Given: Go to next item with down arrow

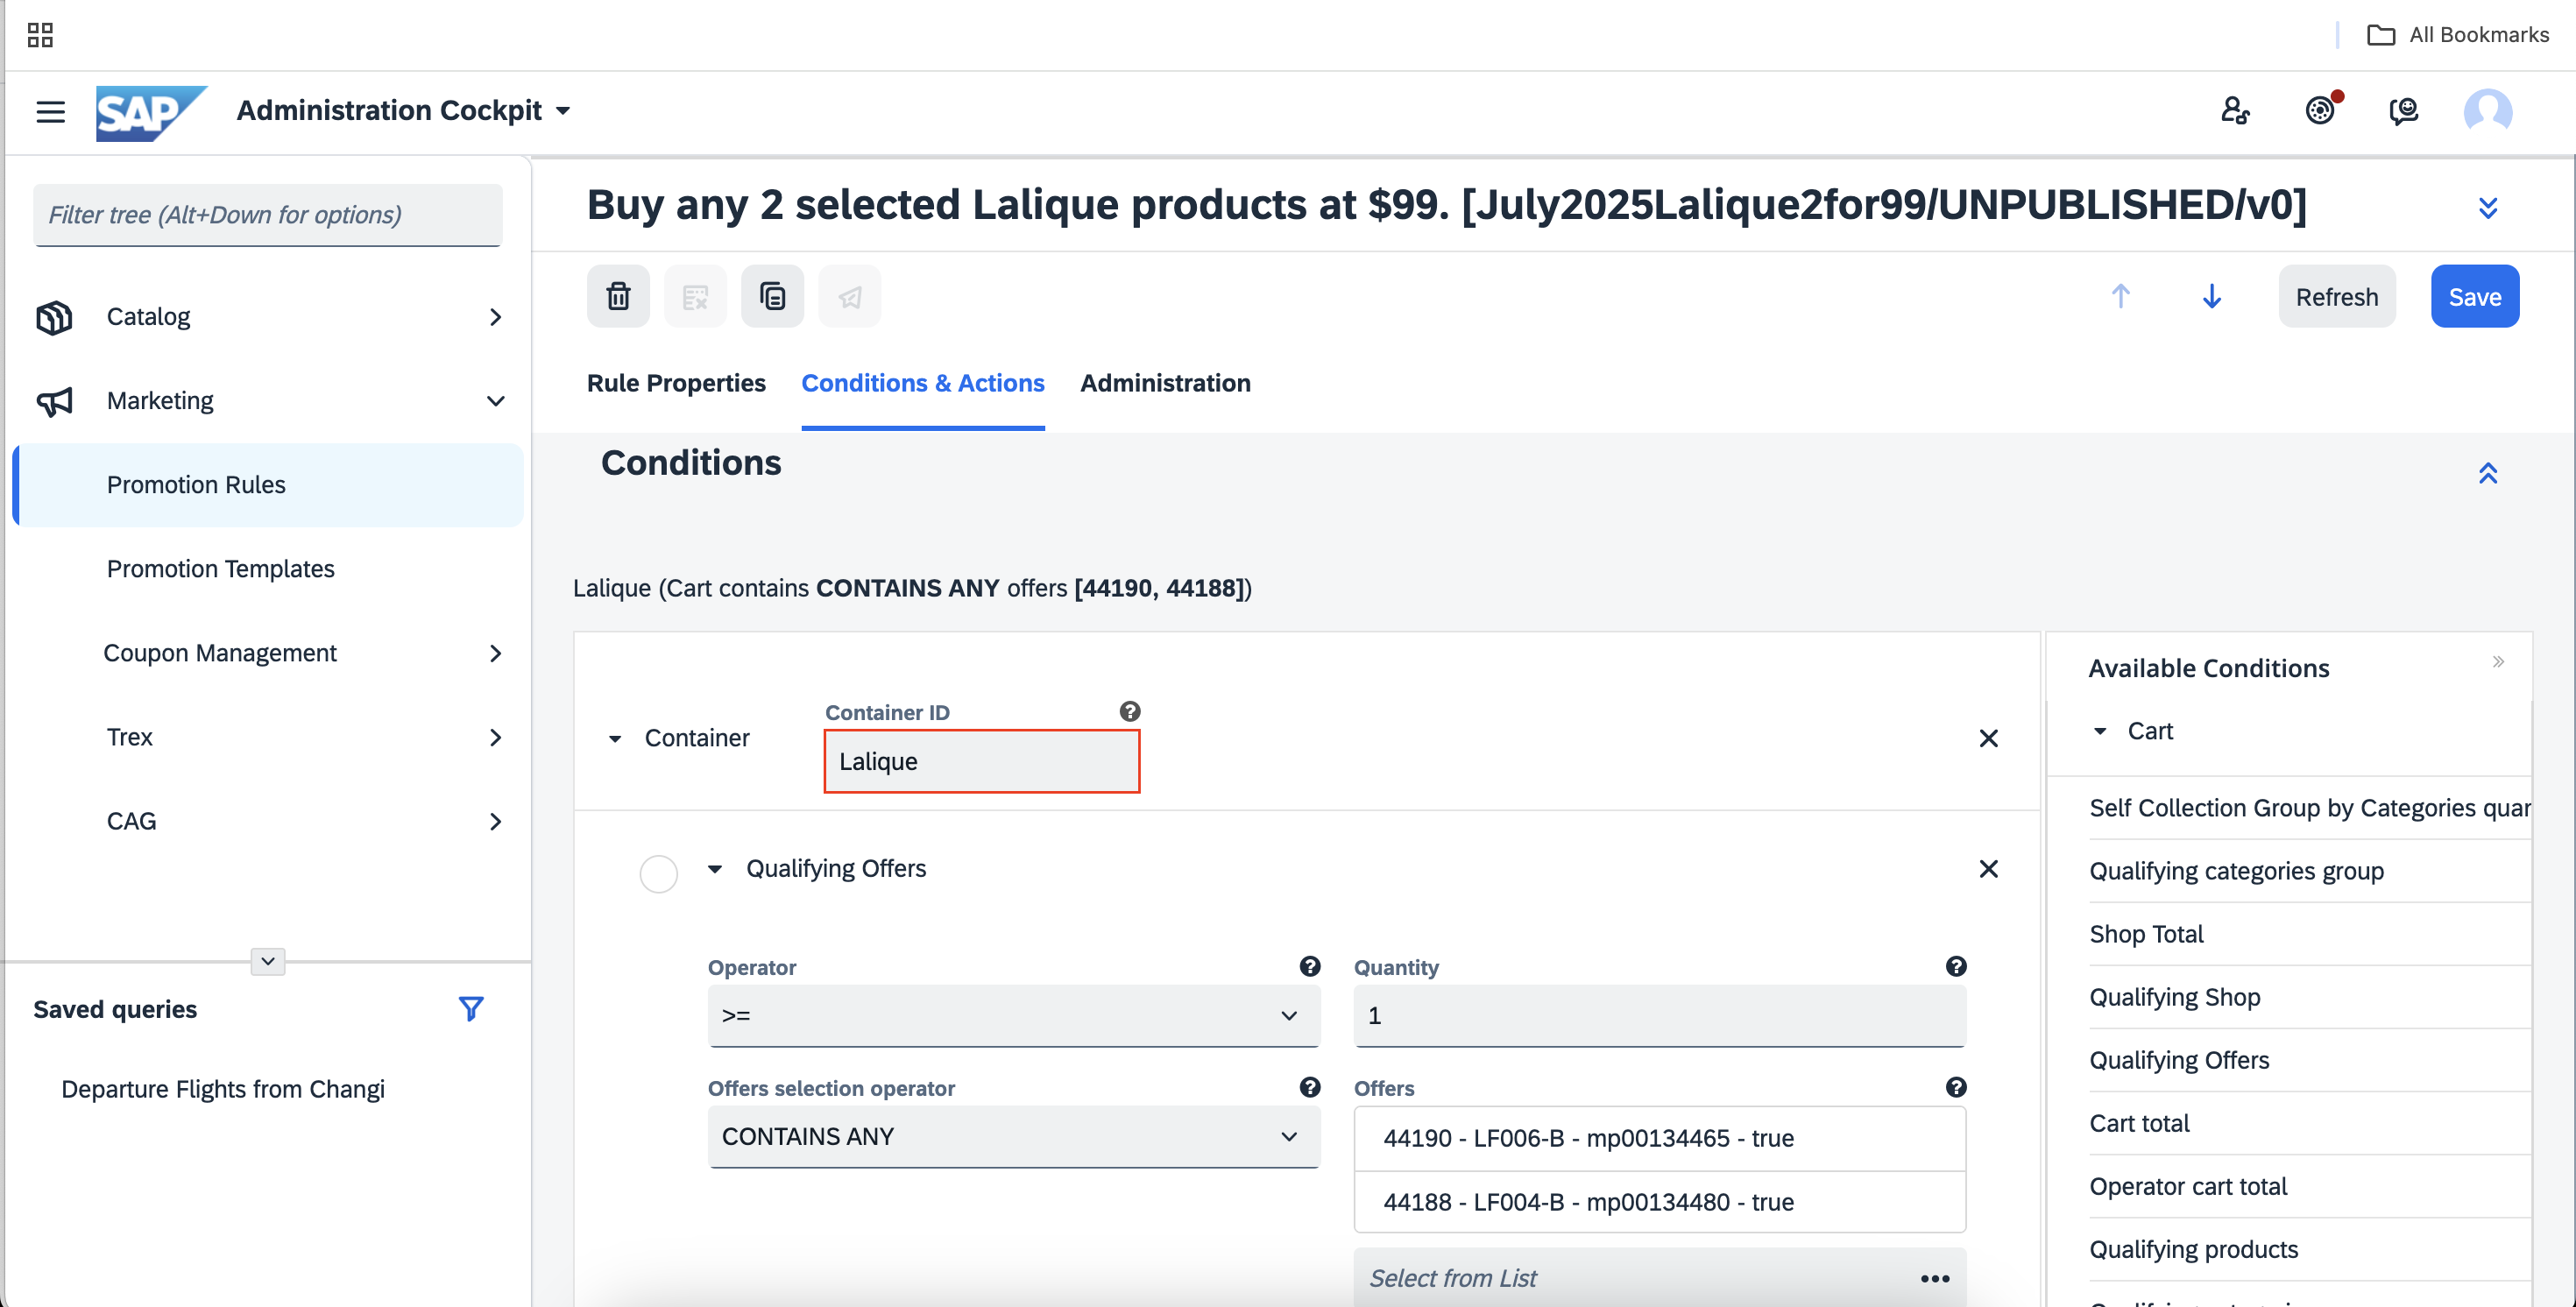Looking at the screenshot, I should (x=2211, y=296).
